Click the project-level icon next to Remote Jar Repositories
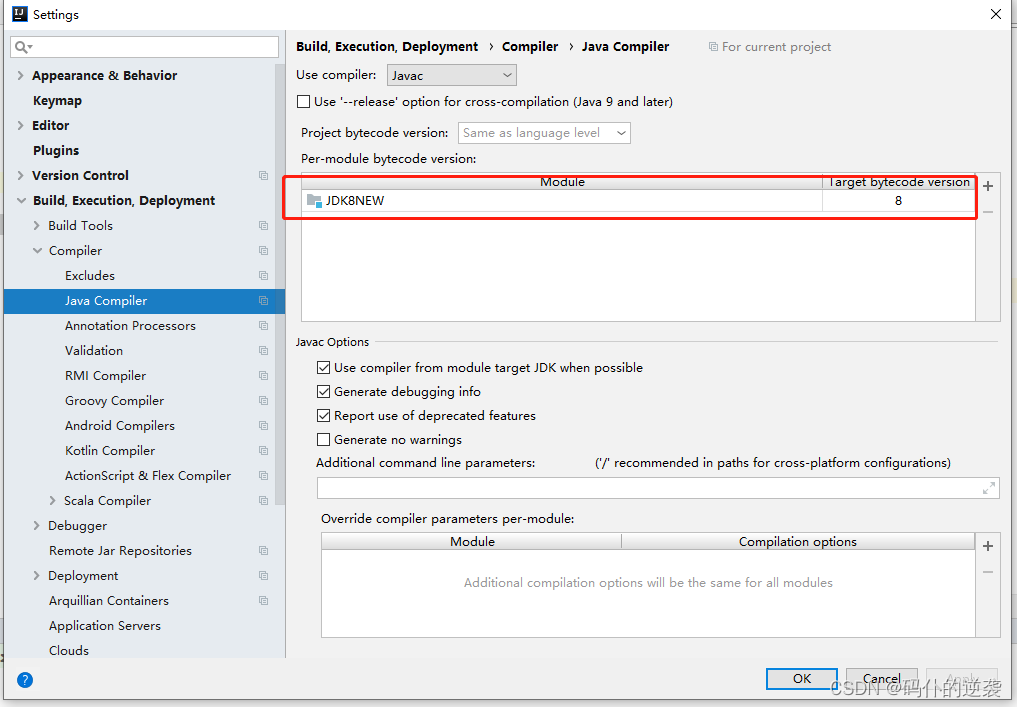Viewport: 1017px width, 707px height. 263,550
